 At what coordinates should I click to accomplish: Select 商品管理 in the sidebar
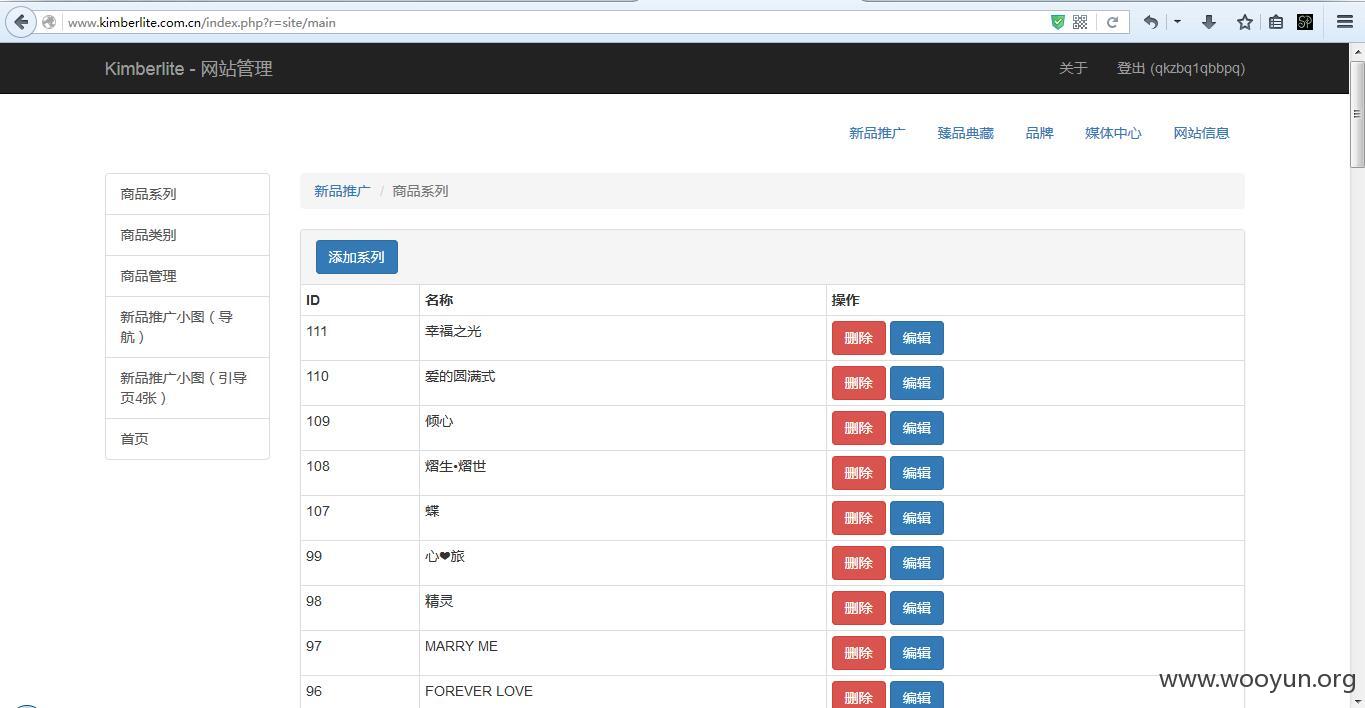pos(187,276)
